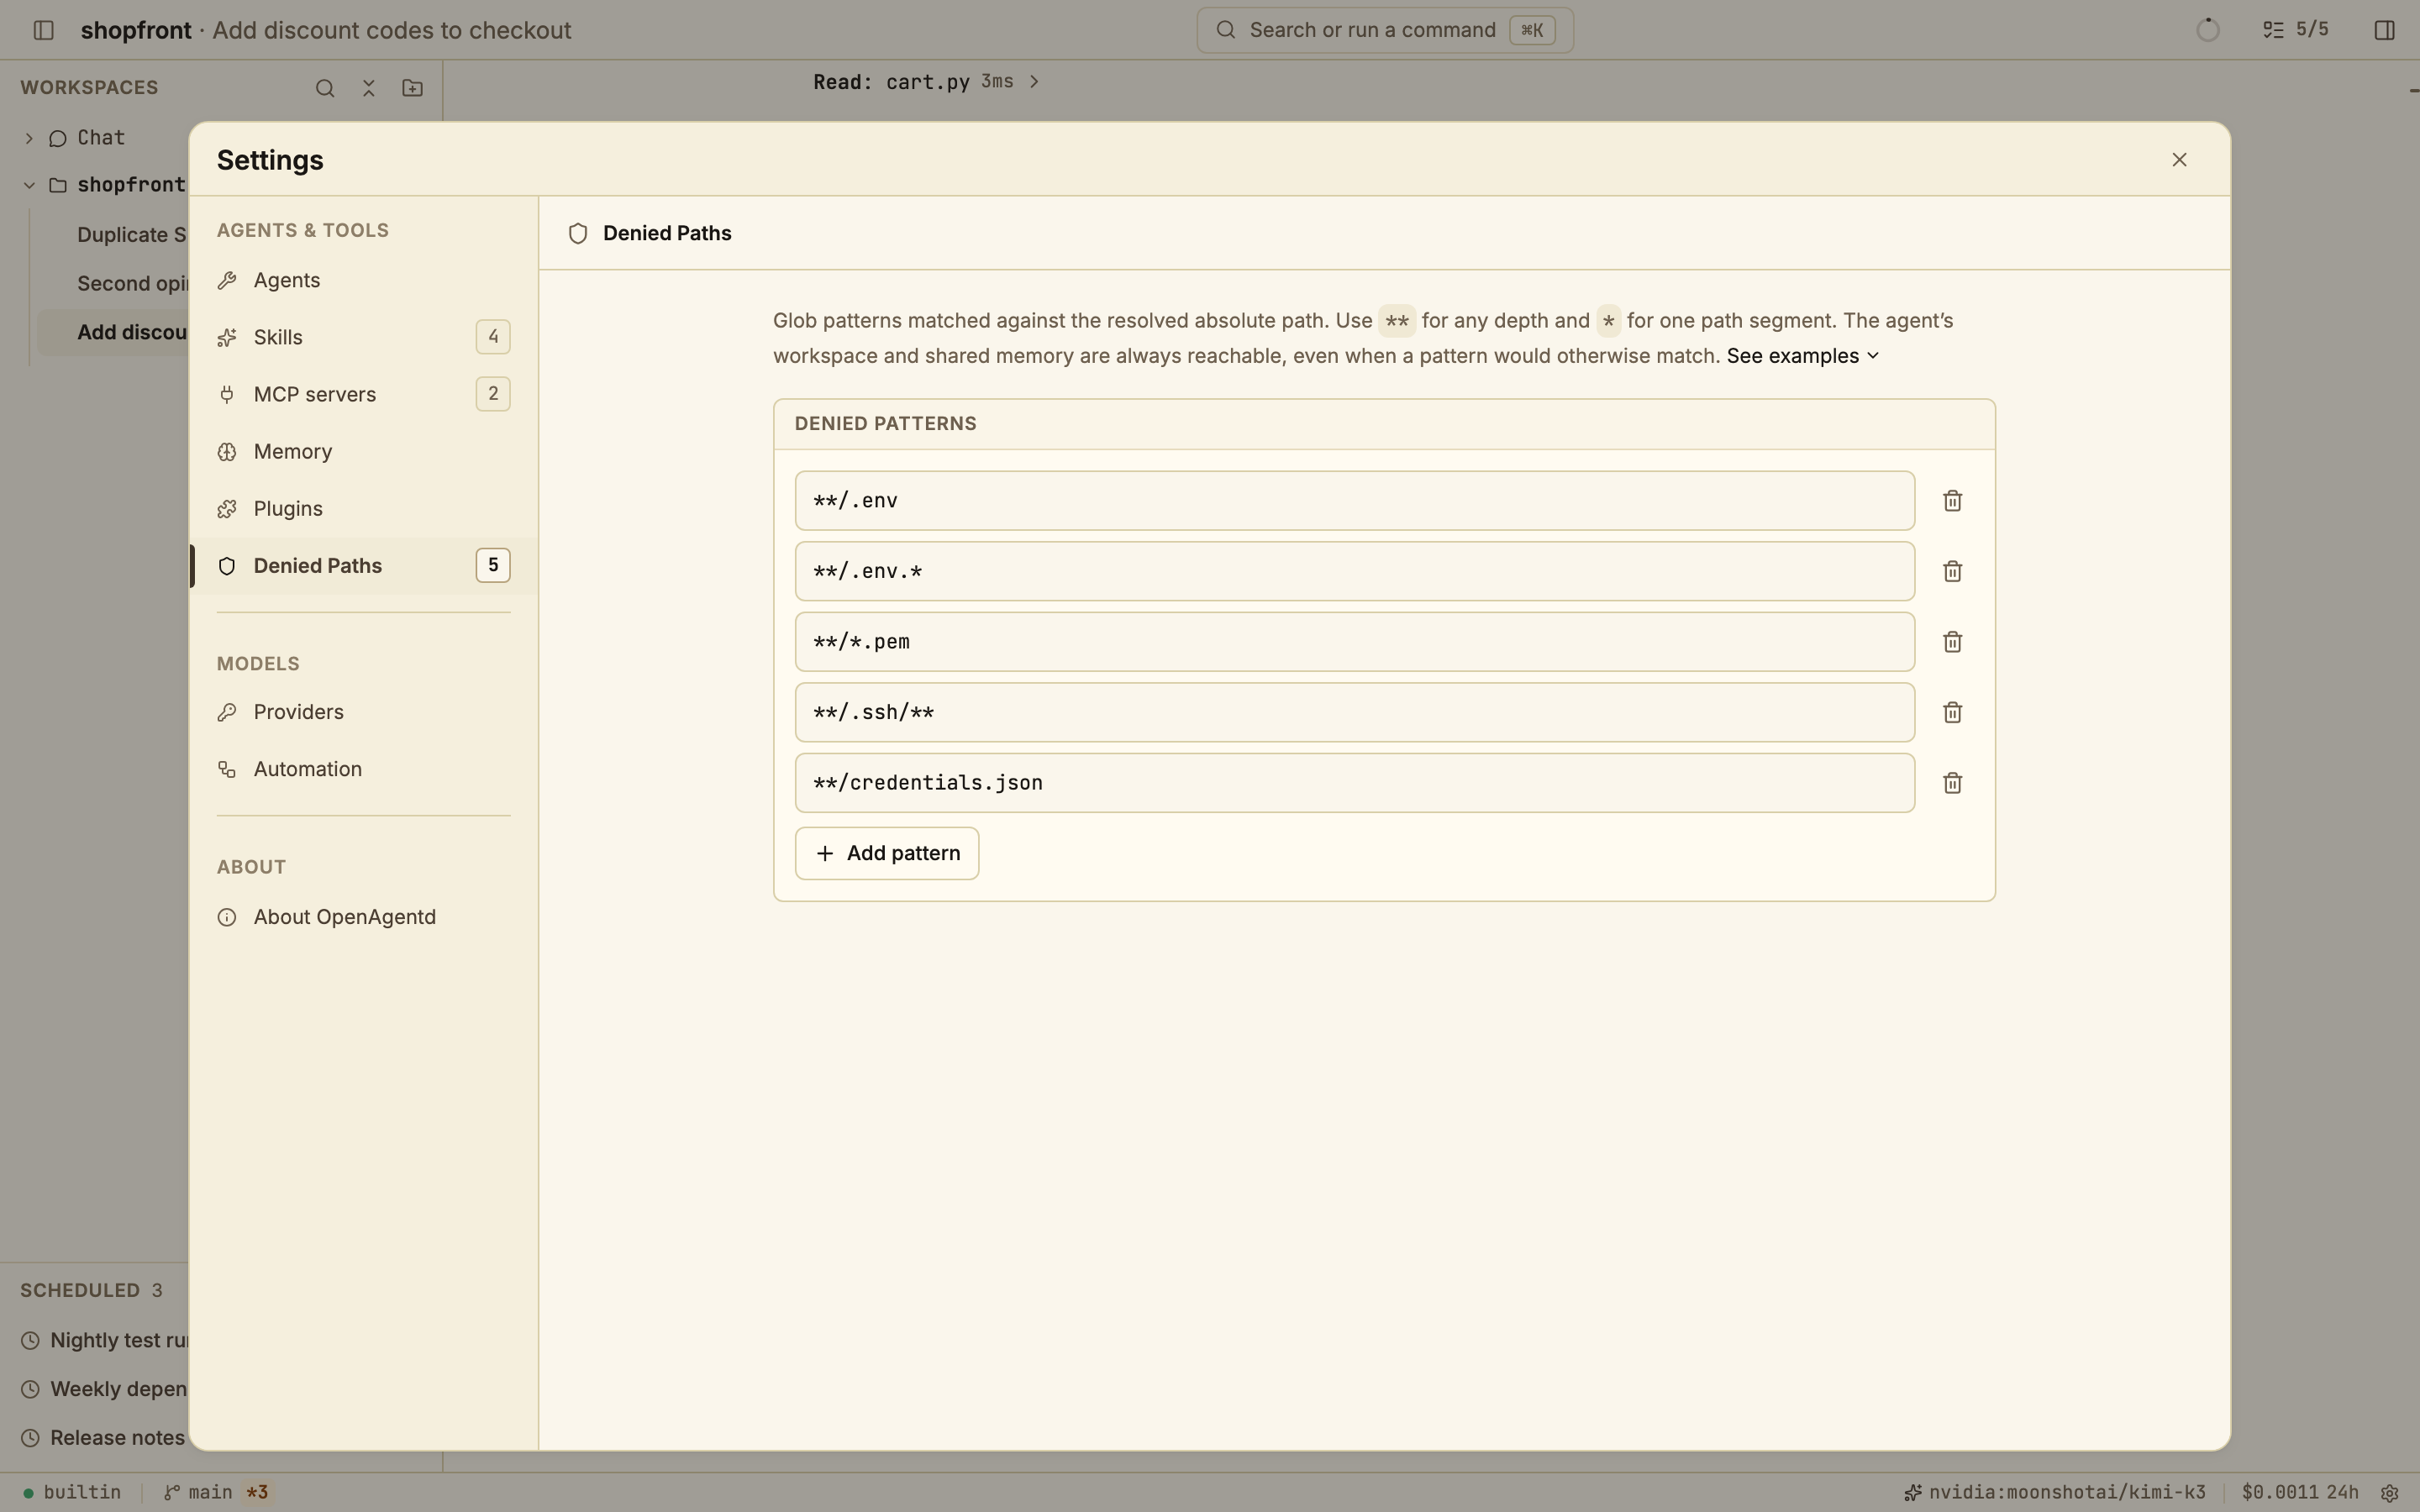Screen dimensions: 2420x1512
Task: Delete the **/.env denied pattern
Action: 1952,501
